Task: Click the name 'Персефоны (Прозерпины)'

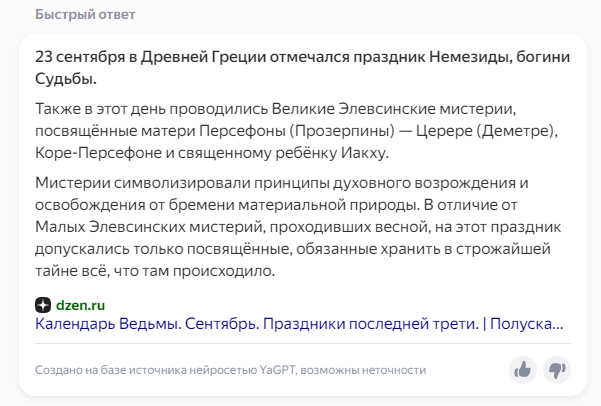Action: click(297, 131)
